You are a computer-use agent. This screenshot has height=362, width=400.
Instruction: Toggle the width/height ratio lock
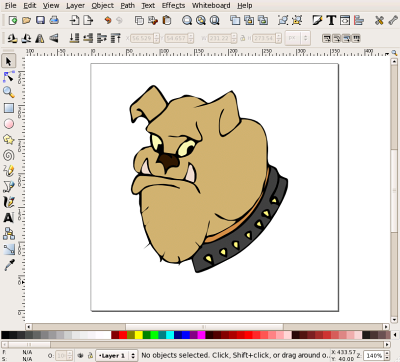coord(243,38)
